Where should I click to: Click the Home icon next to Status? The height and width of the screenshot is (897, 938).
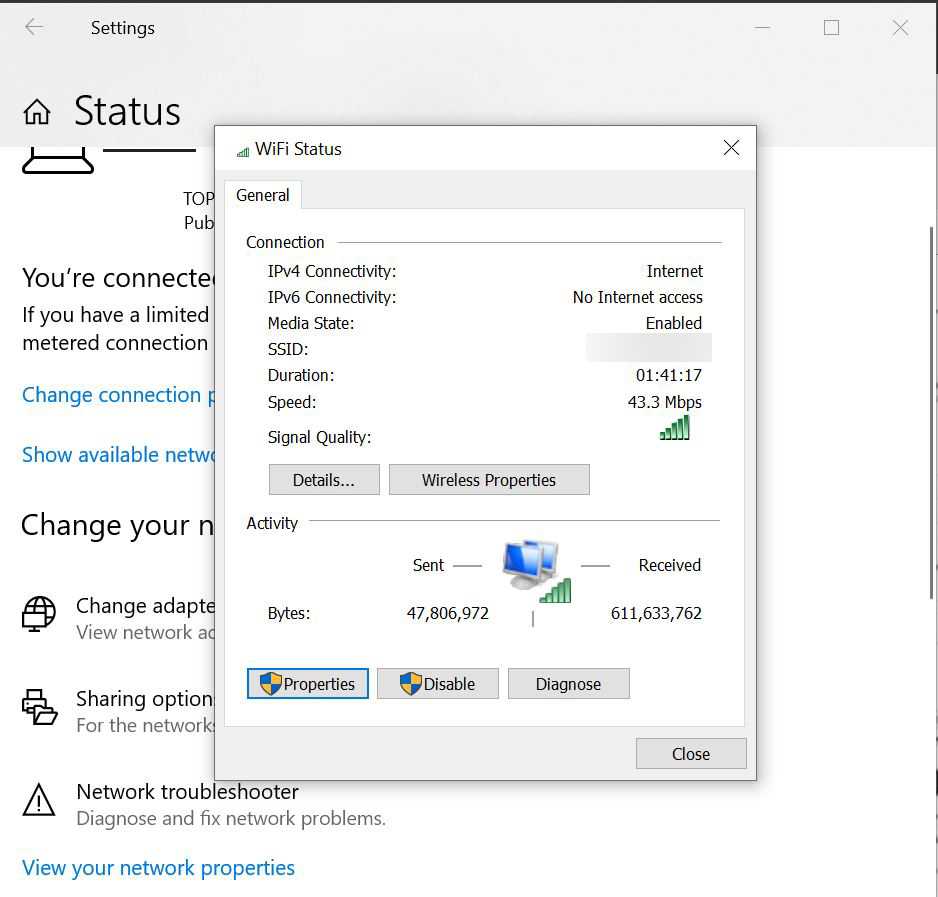37,111
